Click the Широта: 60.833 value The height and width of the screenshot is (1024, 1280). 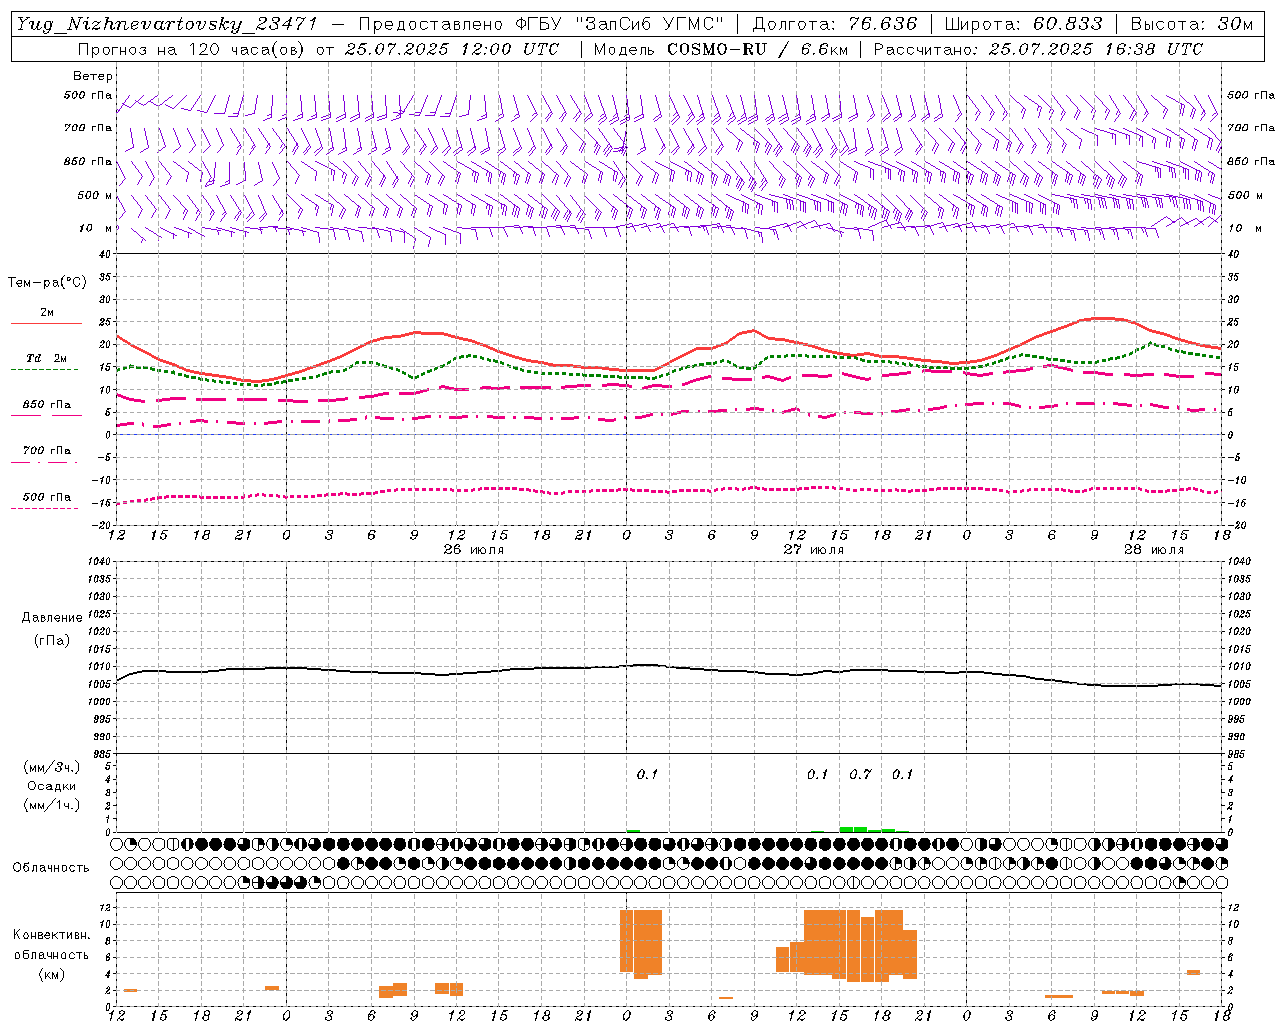click(x=1023, y=24)
